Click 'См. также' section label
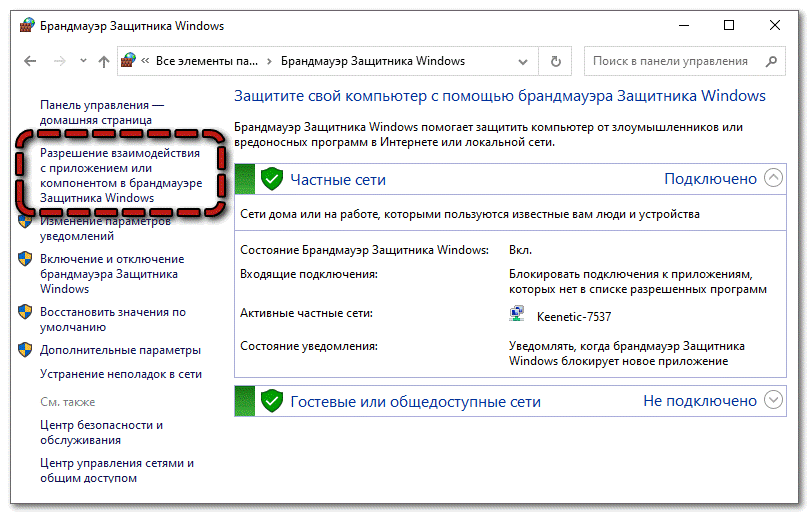Screen dimensions: 810x515 click(x=68, y=402)
